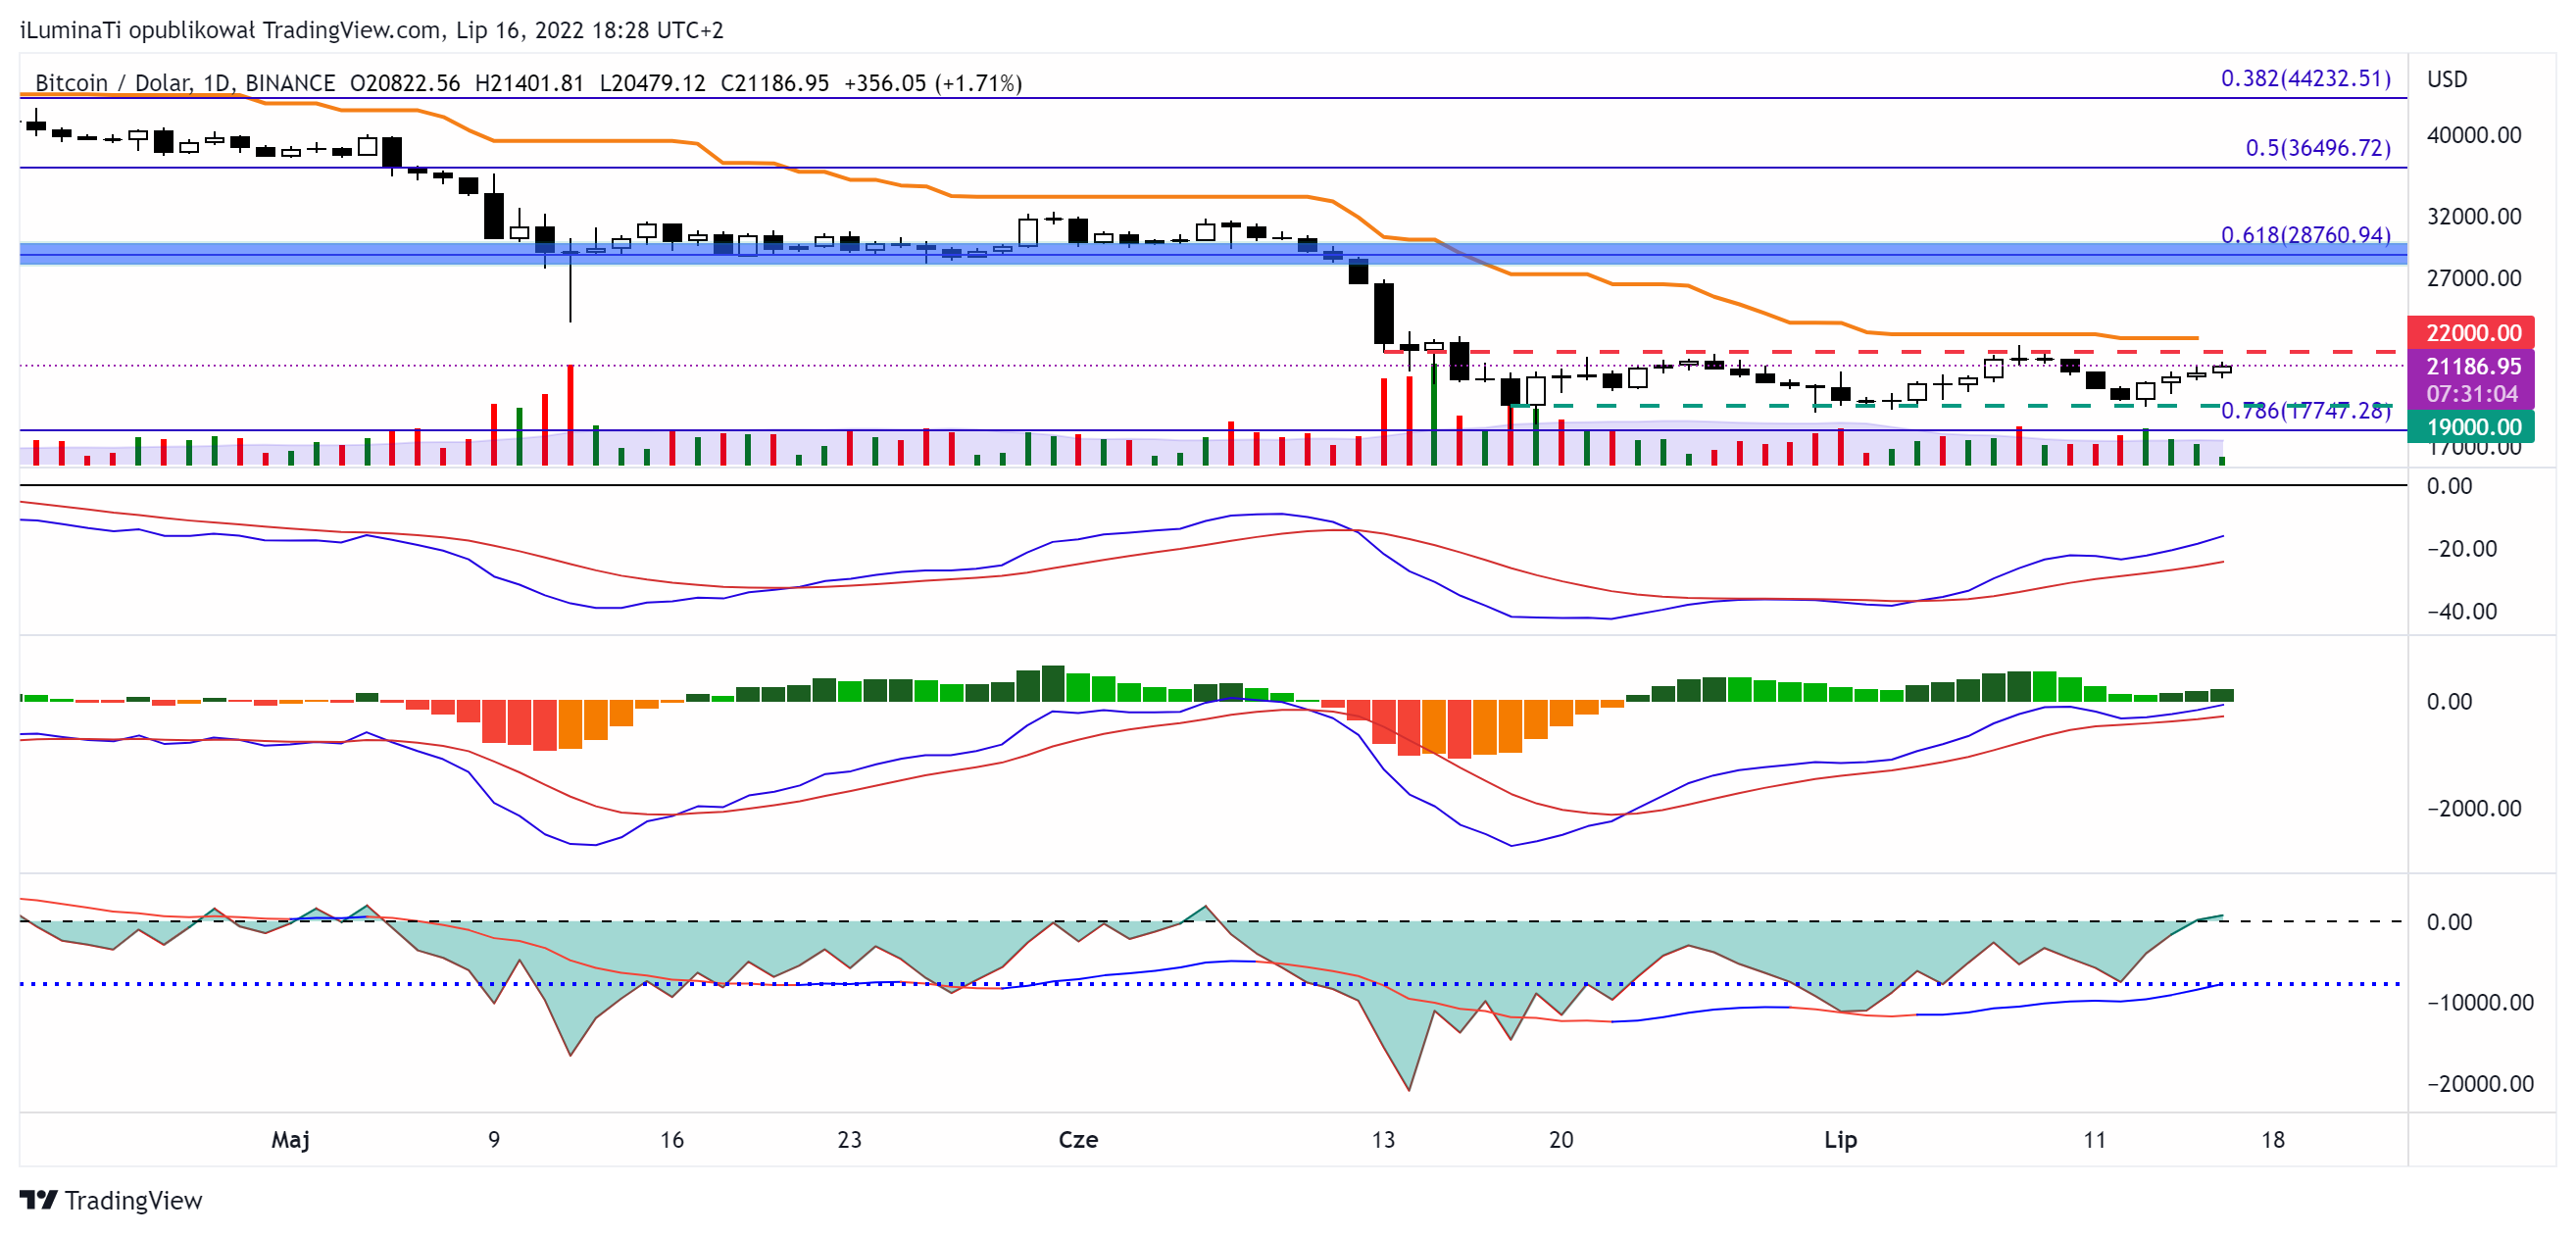The width and height of the screenshot is (2576, 1235).
Task: Click the Lip month label on time axis
Action: pos(1839,1139)
